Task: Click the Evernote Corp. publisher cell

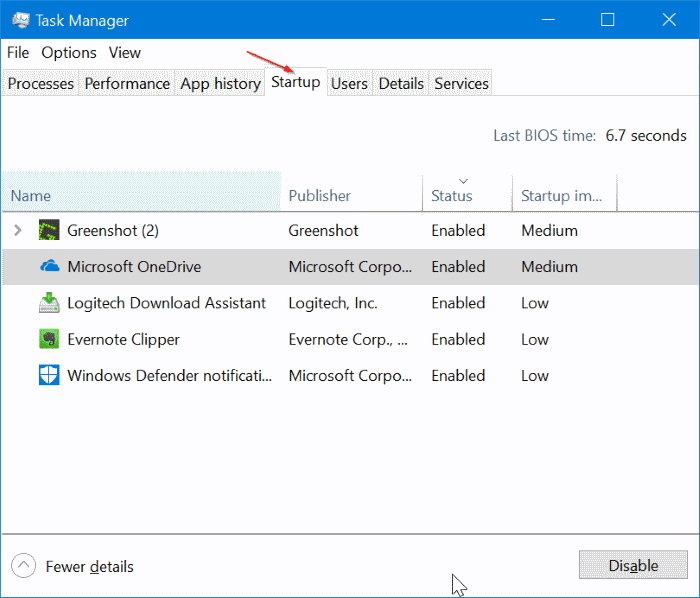Action: click(x=348, y=339)
